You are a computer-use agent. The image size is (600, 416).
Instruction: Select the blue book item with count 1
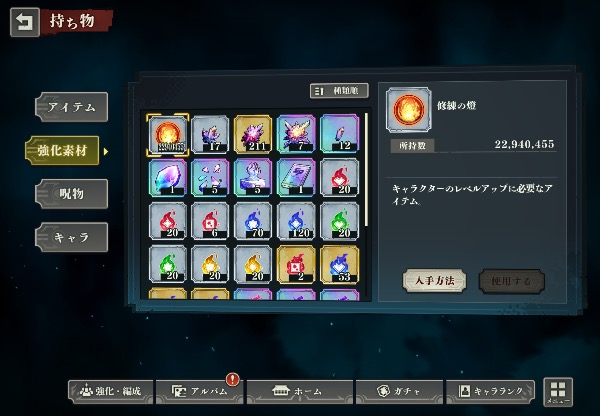coord(296,178)
